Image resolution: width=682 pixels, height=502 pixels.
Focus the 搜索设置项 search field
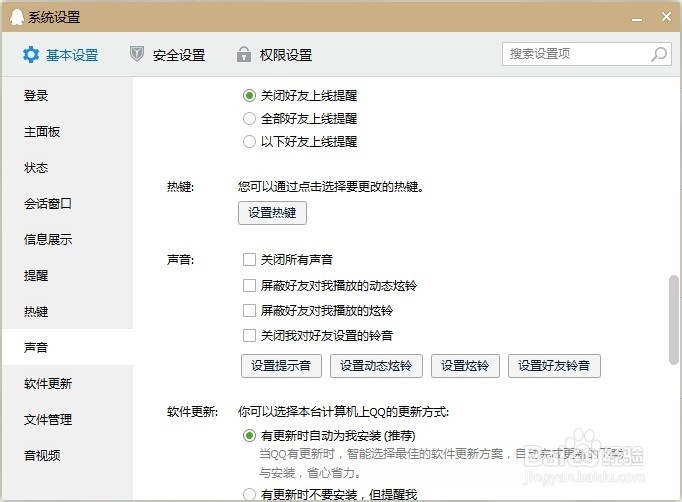587,54
